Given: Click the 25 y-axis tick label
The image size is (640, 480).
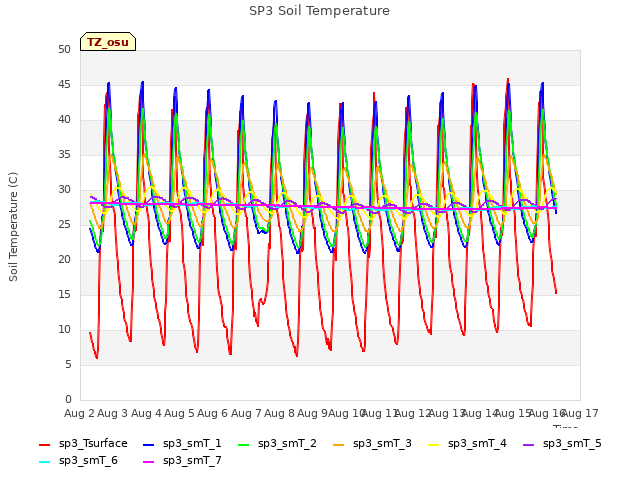Looking at the screenshot, I should tap(64, 224).
